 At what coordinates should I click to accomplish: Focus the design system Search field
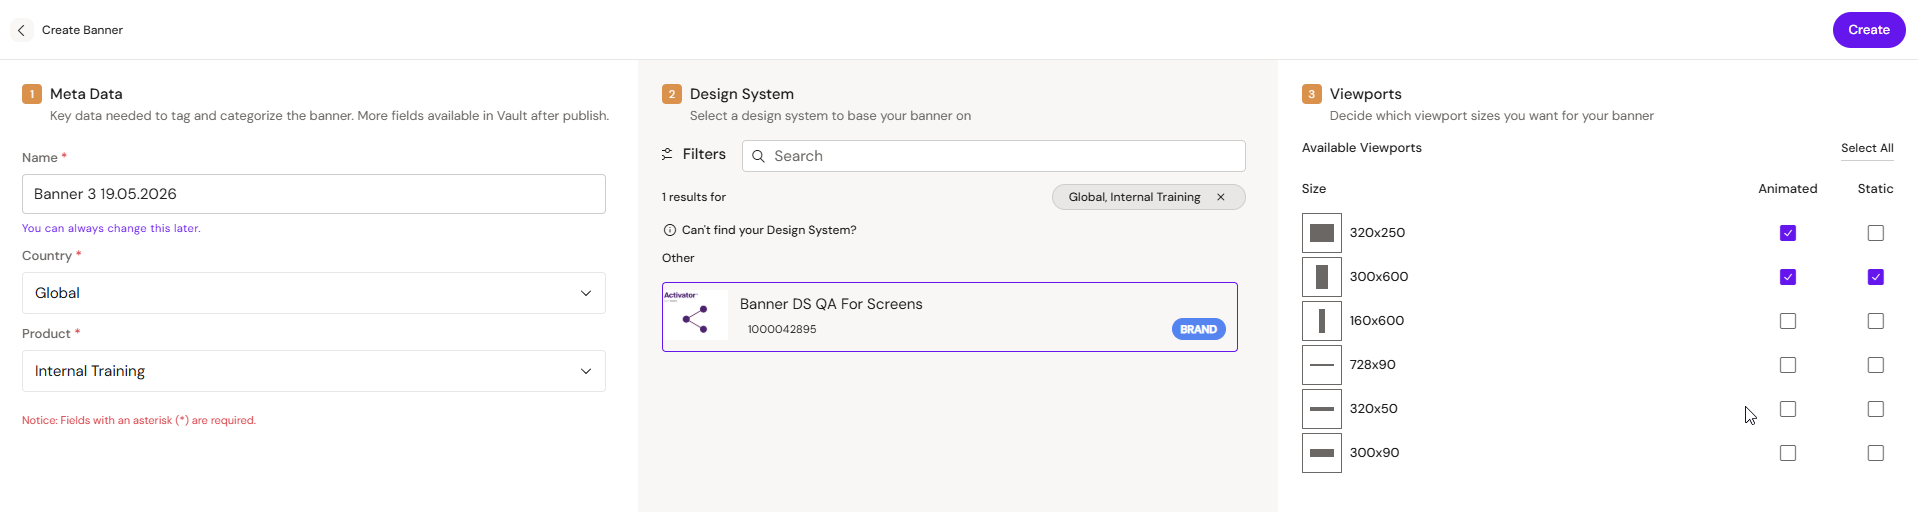(994, 156)
